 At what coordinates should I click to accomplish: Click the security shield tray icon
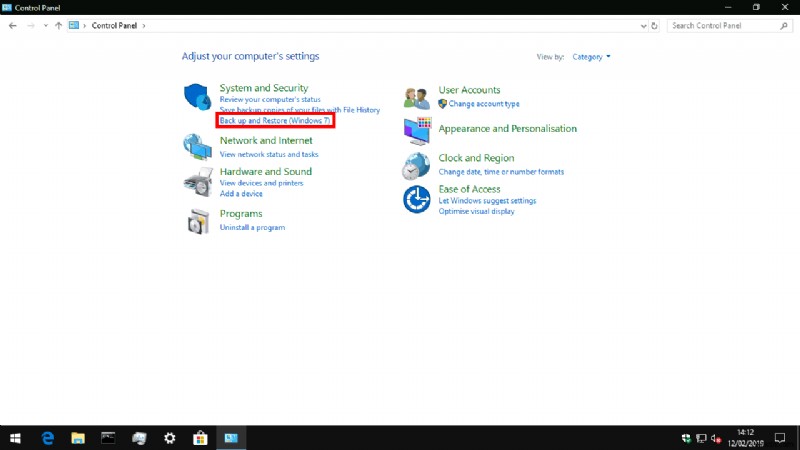(x=686, y=438)
